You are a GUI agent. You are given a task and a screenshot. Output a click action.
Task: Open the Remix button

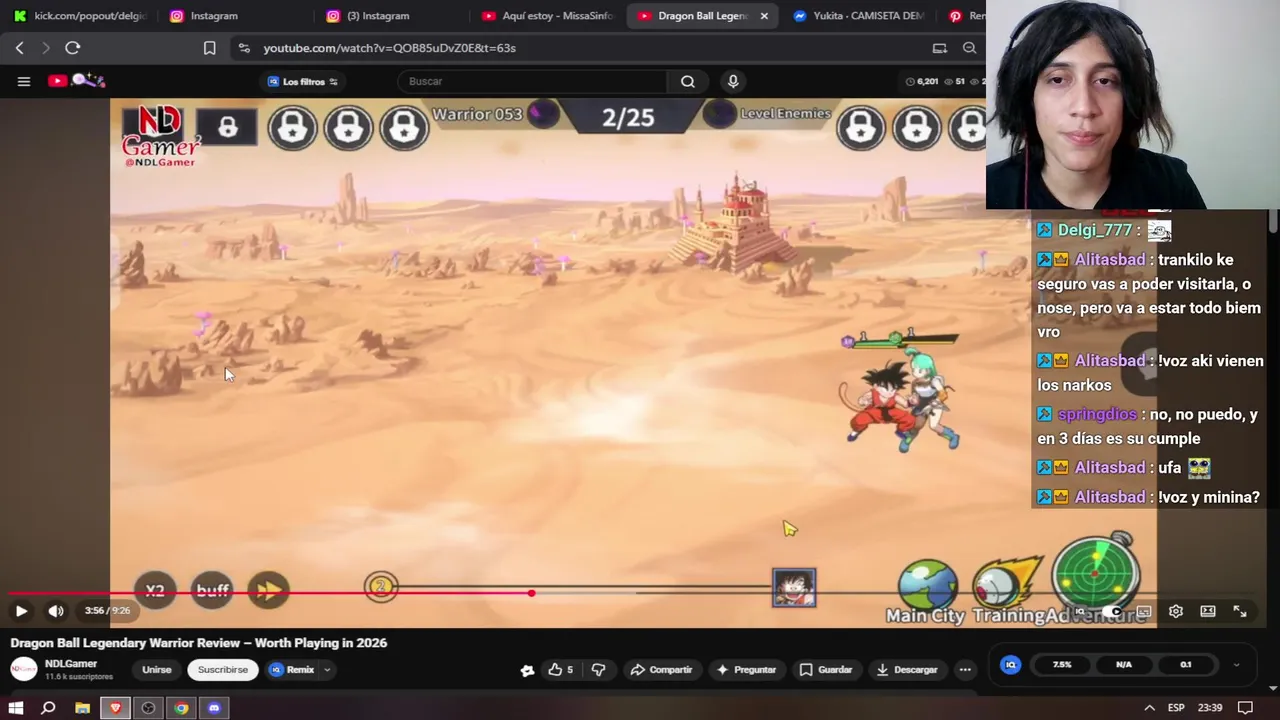291,670
